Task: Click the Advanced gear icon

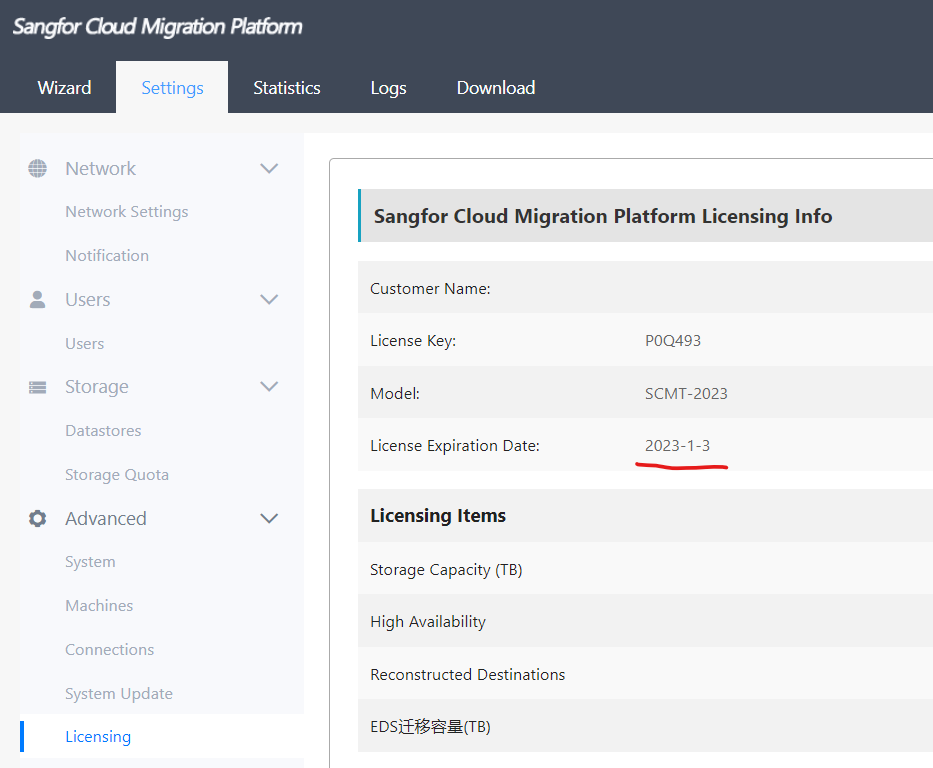Action: [x=38, y=518]
